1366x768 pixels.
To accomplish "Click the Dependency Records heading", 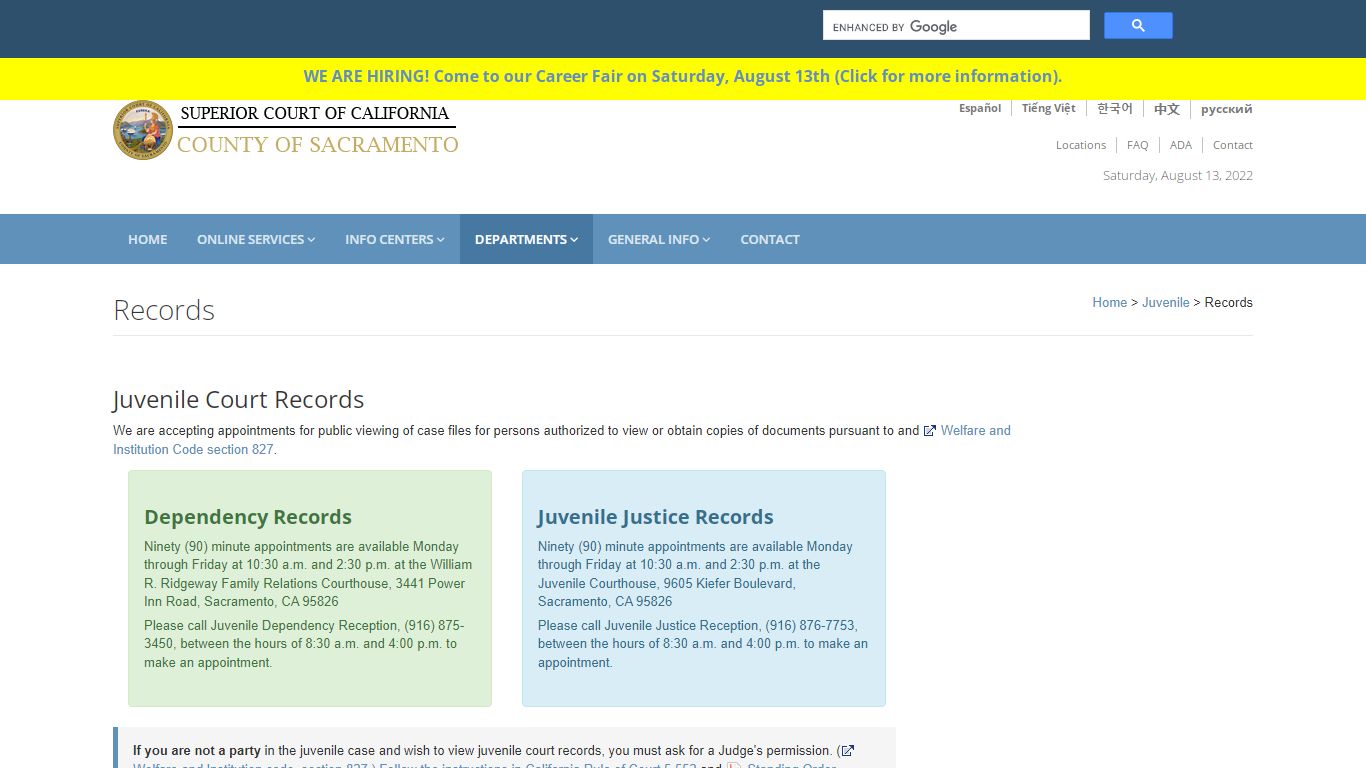I will point(248,517).
